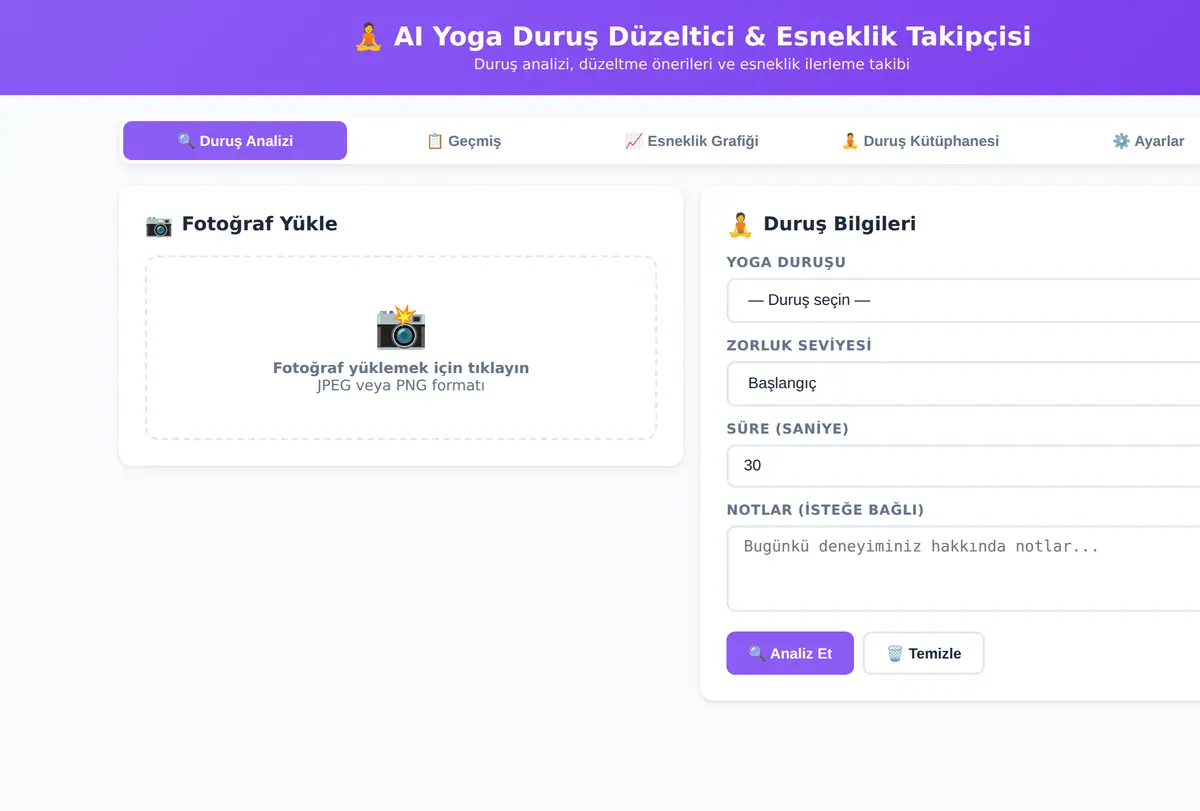Click the 'ZORLUK SEVİYESİ' field label

point(799,345)
